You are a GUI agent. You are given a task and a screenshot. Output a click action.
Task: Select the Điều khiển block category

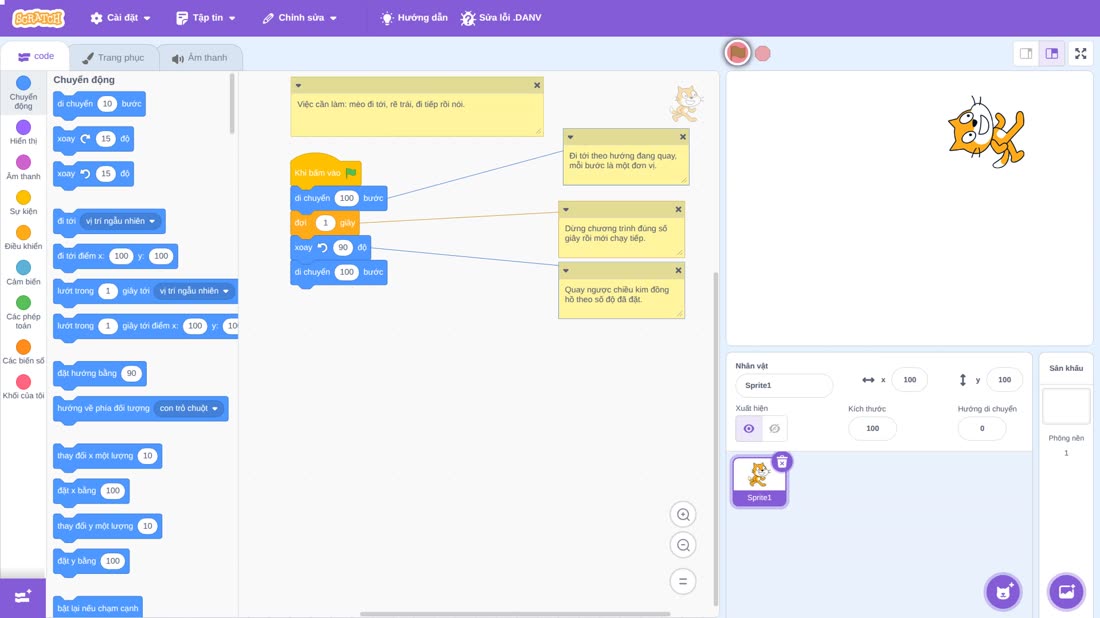coord(23,237)
